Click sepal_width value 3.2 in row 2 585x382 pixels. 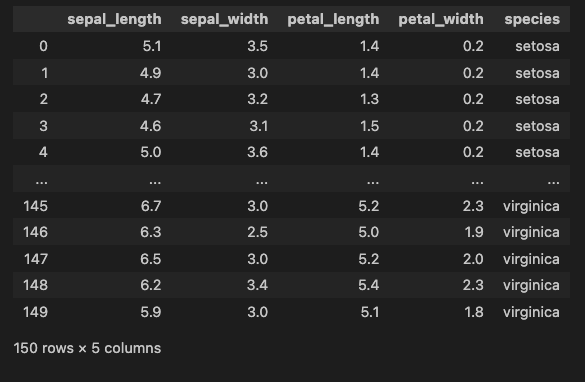tap(257, 99)
